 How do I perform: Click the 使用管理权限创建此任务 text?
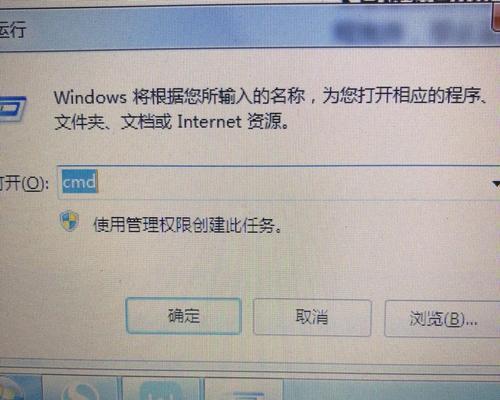187,225
